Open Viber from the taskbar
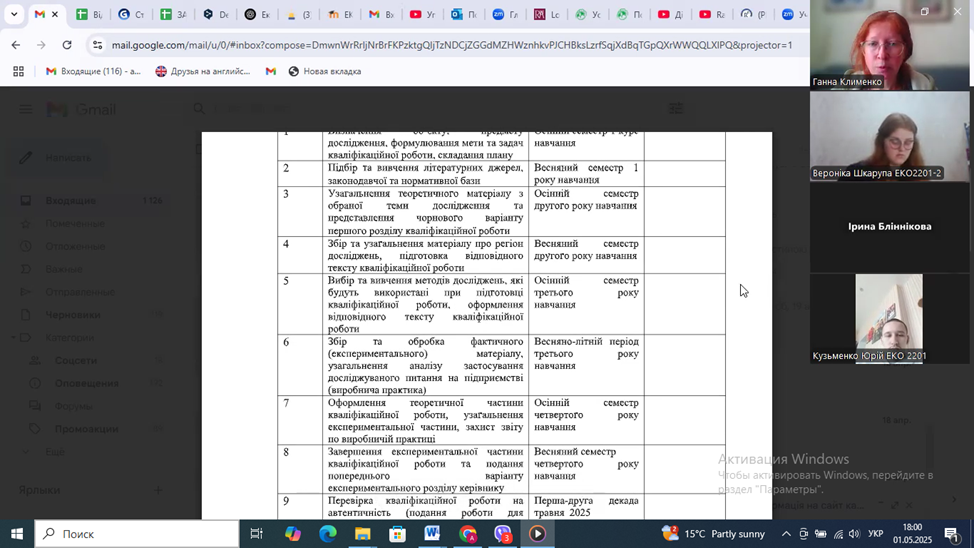 pos(503,534)
